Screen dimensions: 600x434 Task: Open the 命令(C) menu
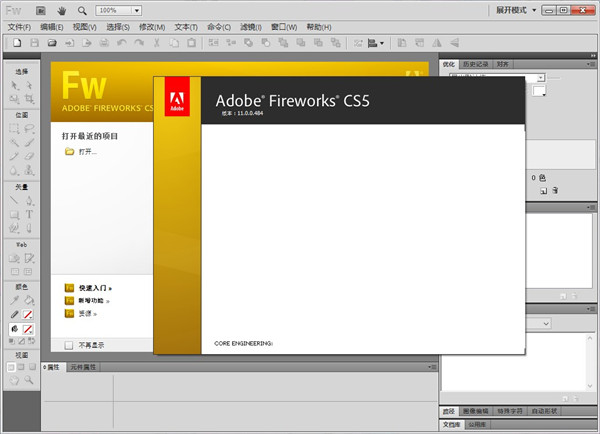[219, 27]
